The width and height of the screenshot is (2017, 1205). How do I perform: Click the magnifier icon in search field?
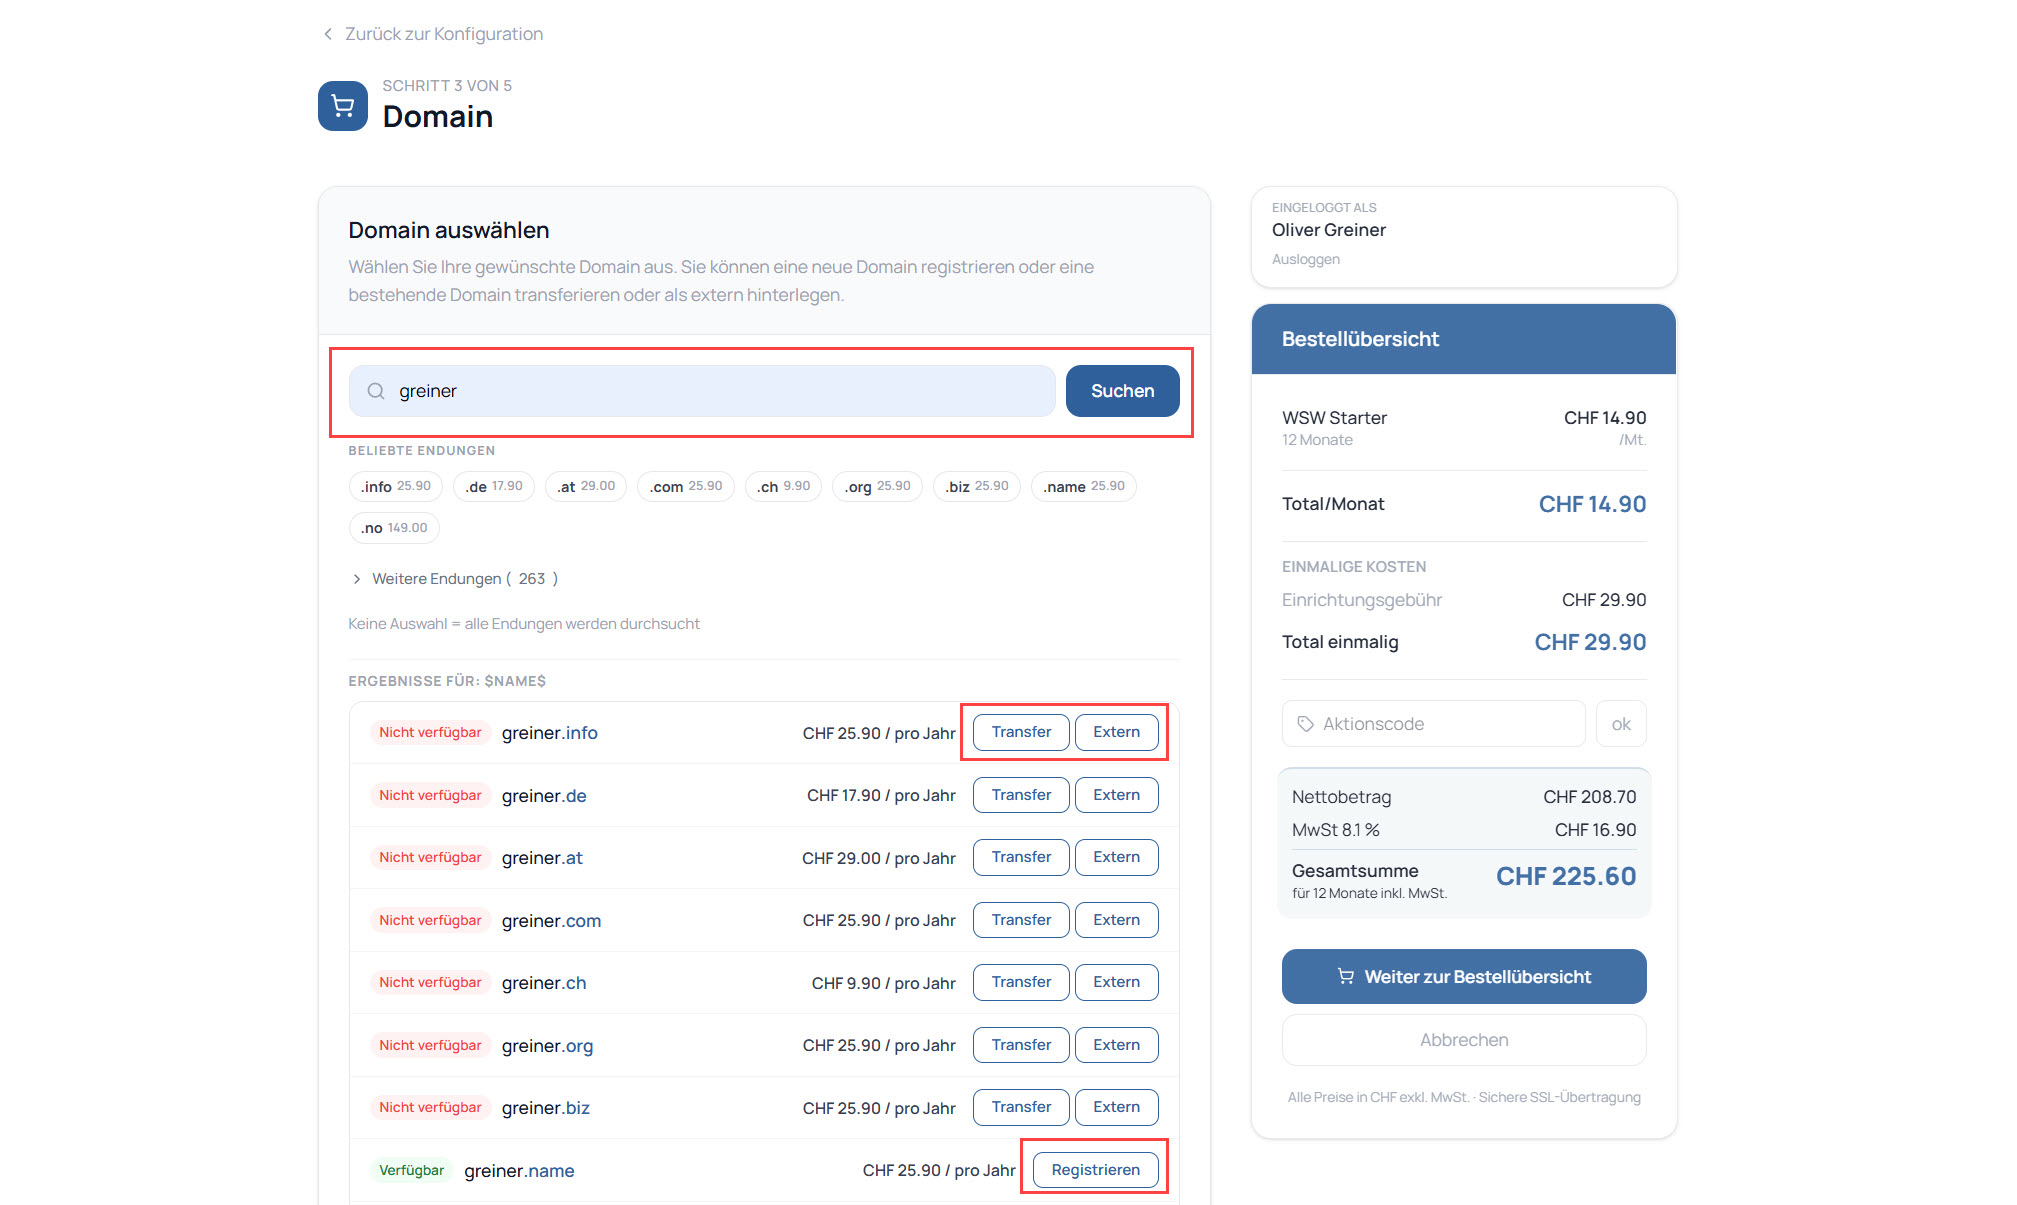[x=376, y=391]
